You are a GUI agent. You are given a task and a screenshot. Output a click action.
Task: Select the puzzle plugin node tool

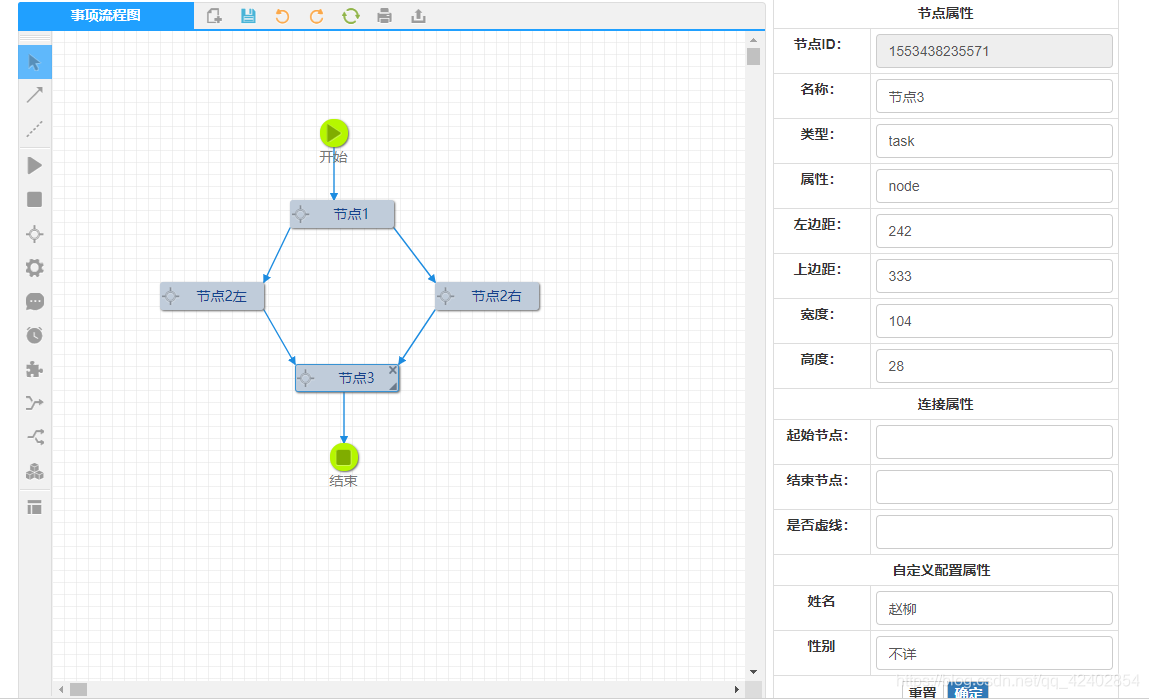pyautogui.click(x=34, y=369)
